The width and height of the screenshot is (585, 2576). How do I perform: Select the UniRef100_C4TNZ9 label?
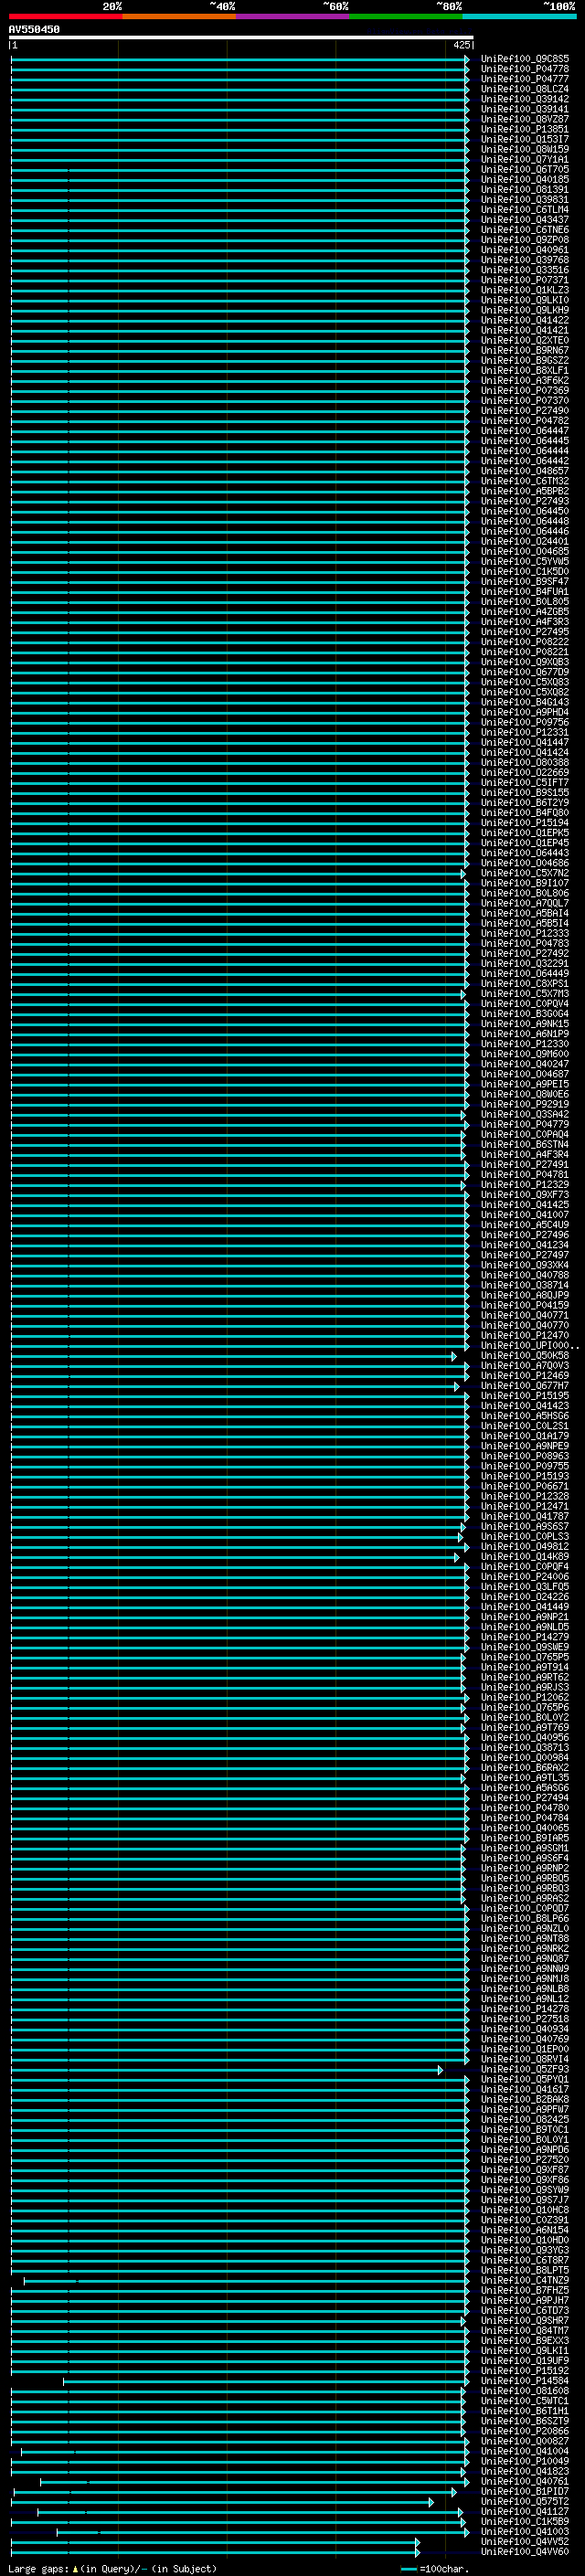coord(524,2280)
